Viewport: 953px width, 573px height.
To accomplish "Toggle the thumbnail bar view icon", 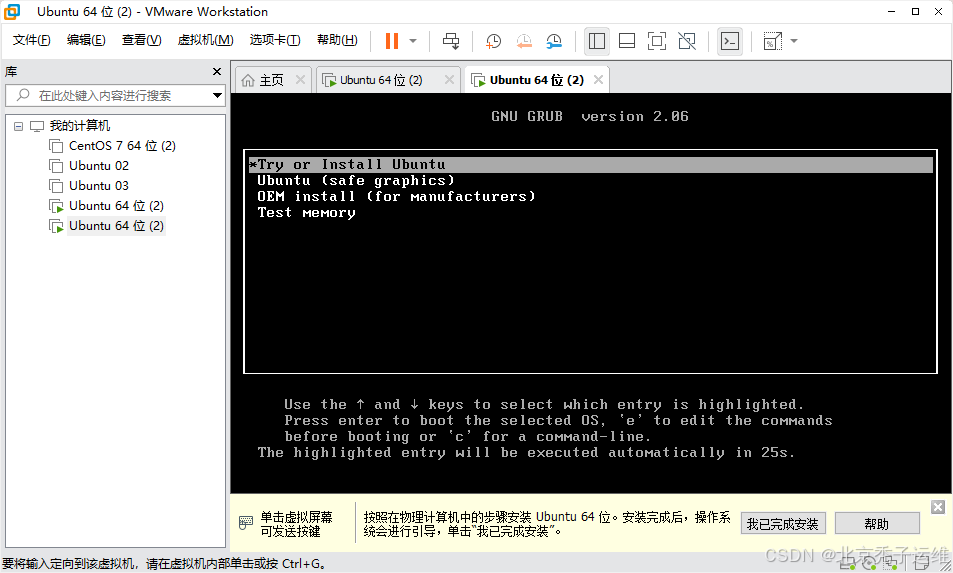I will 627,41.
